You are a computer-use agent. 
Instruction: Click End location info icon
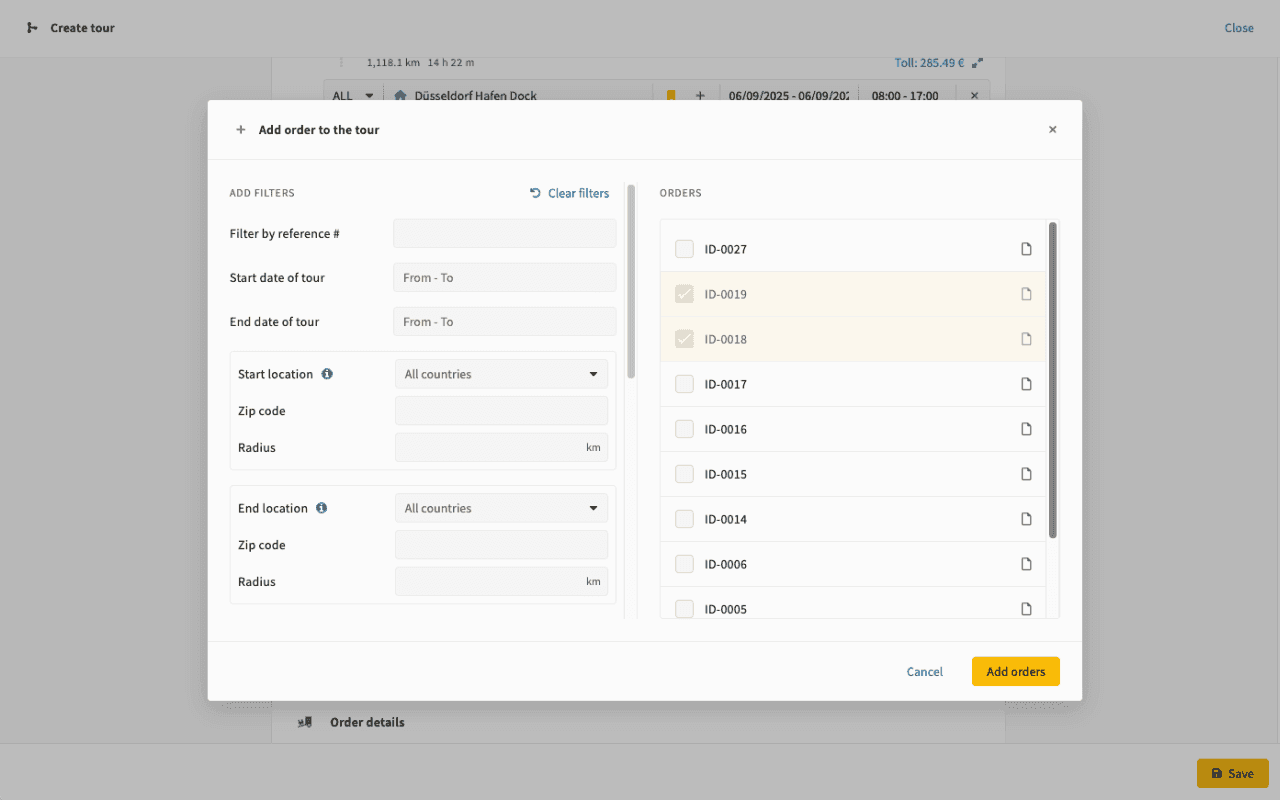322,508
